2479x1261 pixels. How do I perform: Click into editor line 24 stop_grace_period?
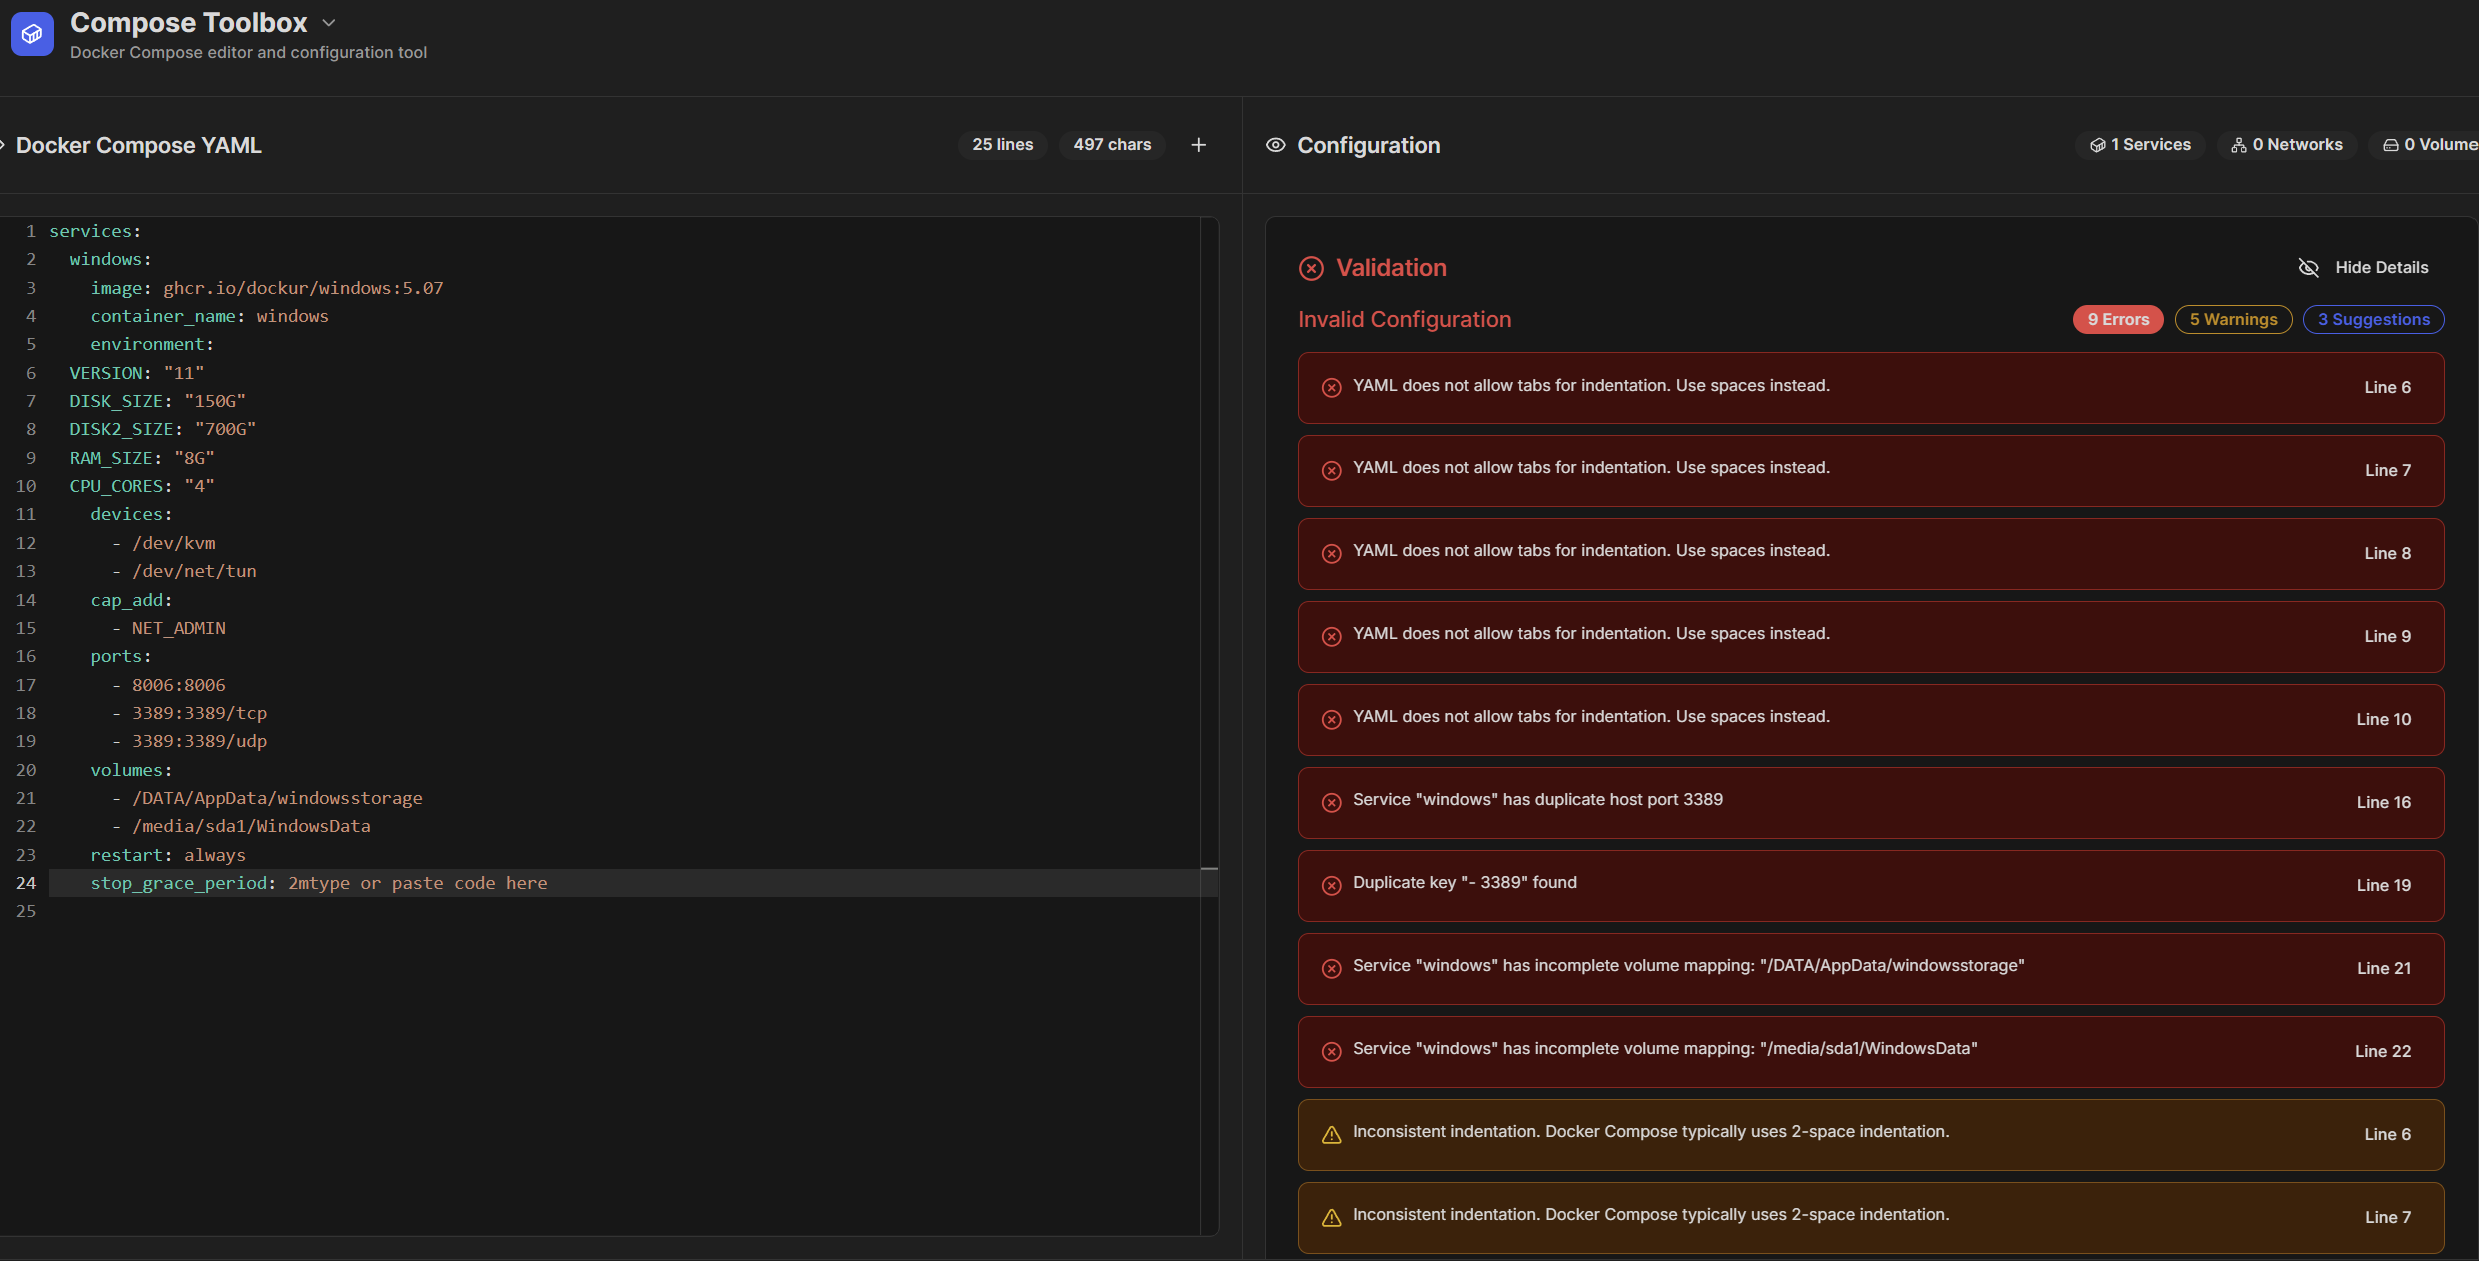pyautogui.click(x=180, y=883)
